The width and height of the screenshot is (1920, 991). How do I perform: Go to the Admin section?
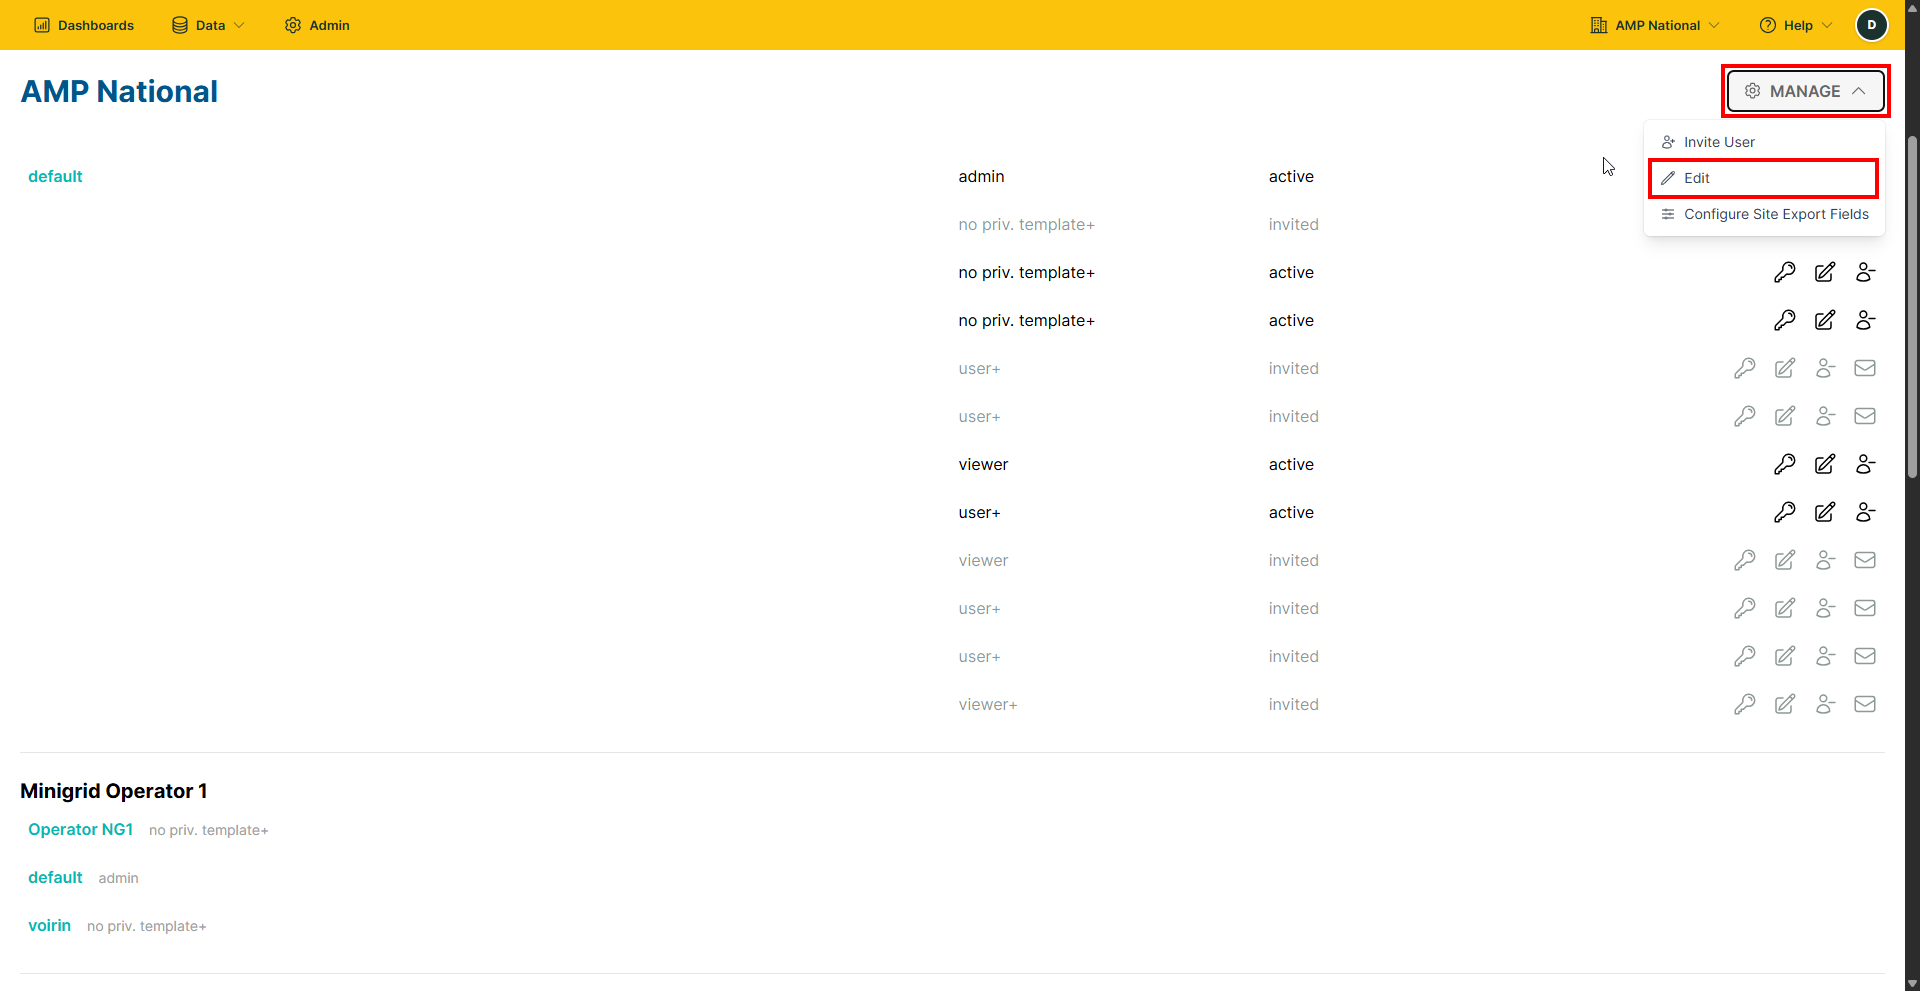point(317,25)
